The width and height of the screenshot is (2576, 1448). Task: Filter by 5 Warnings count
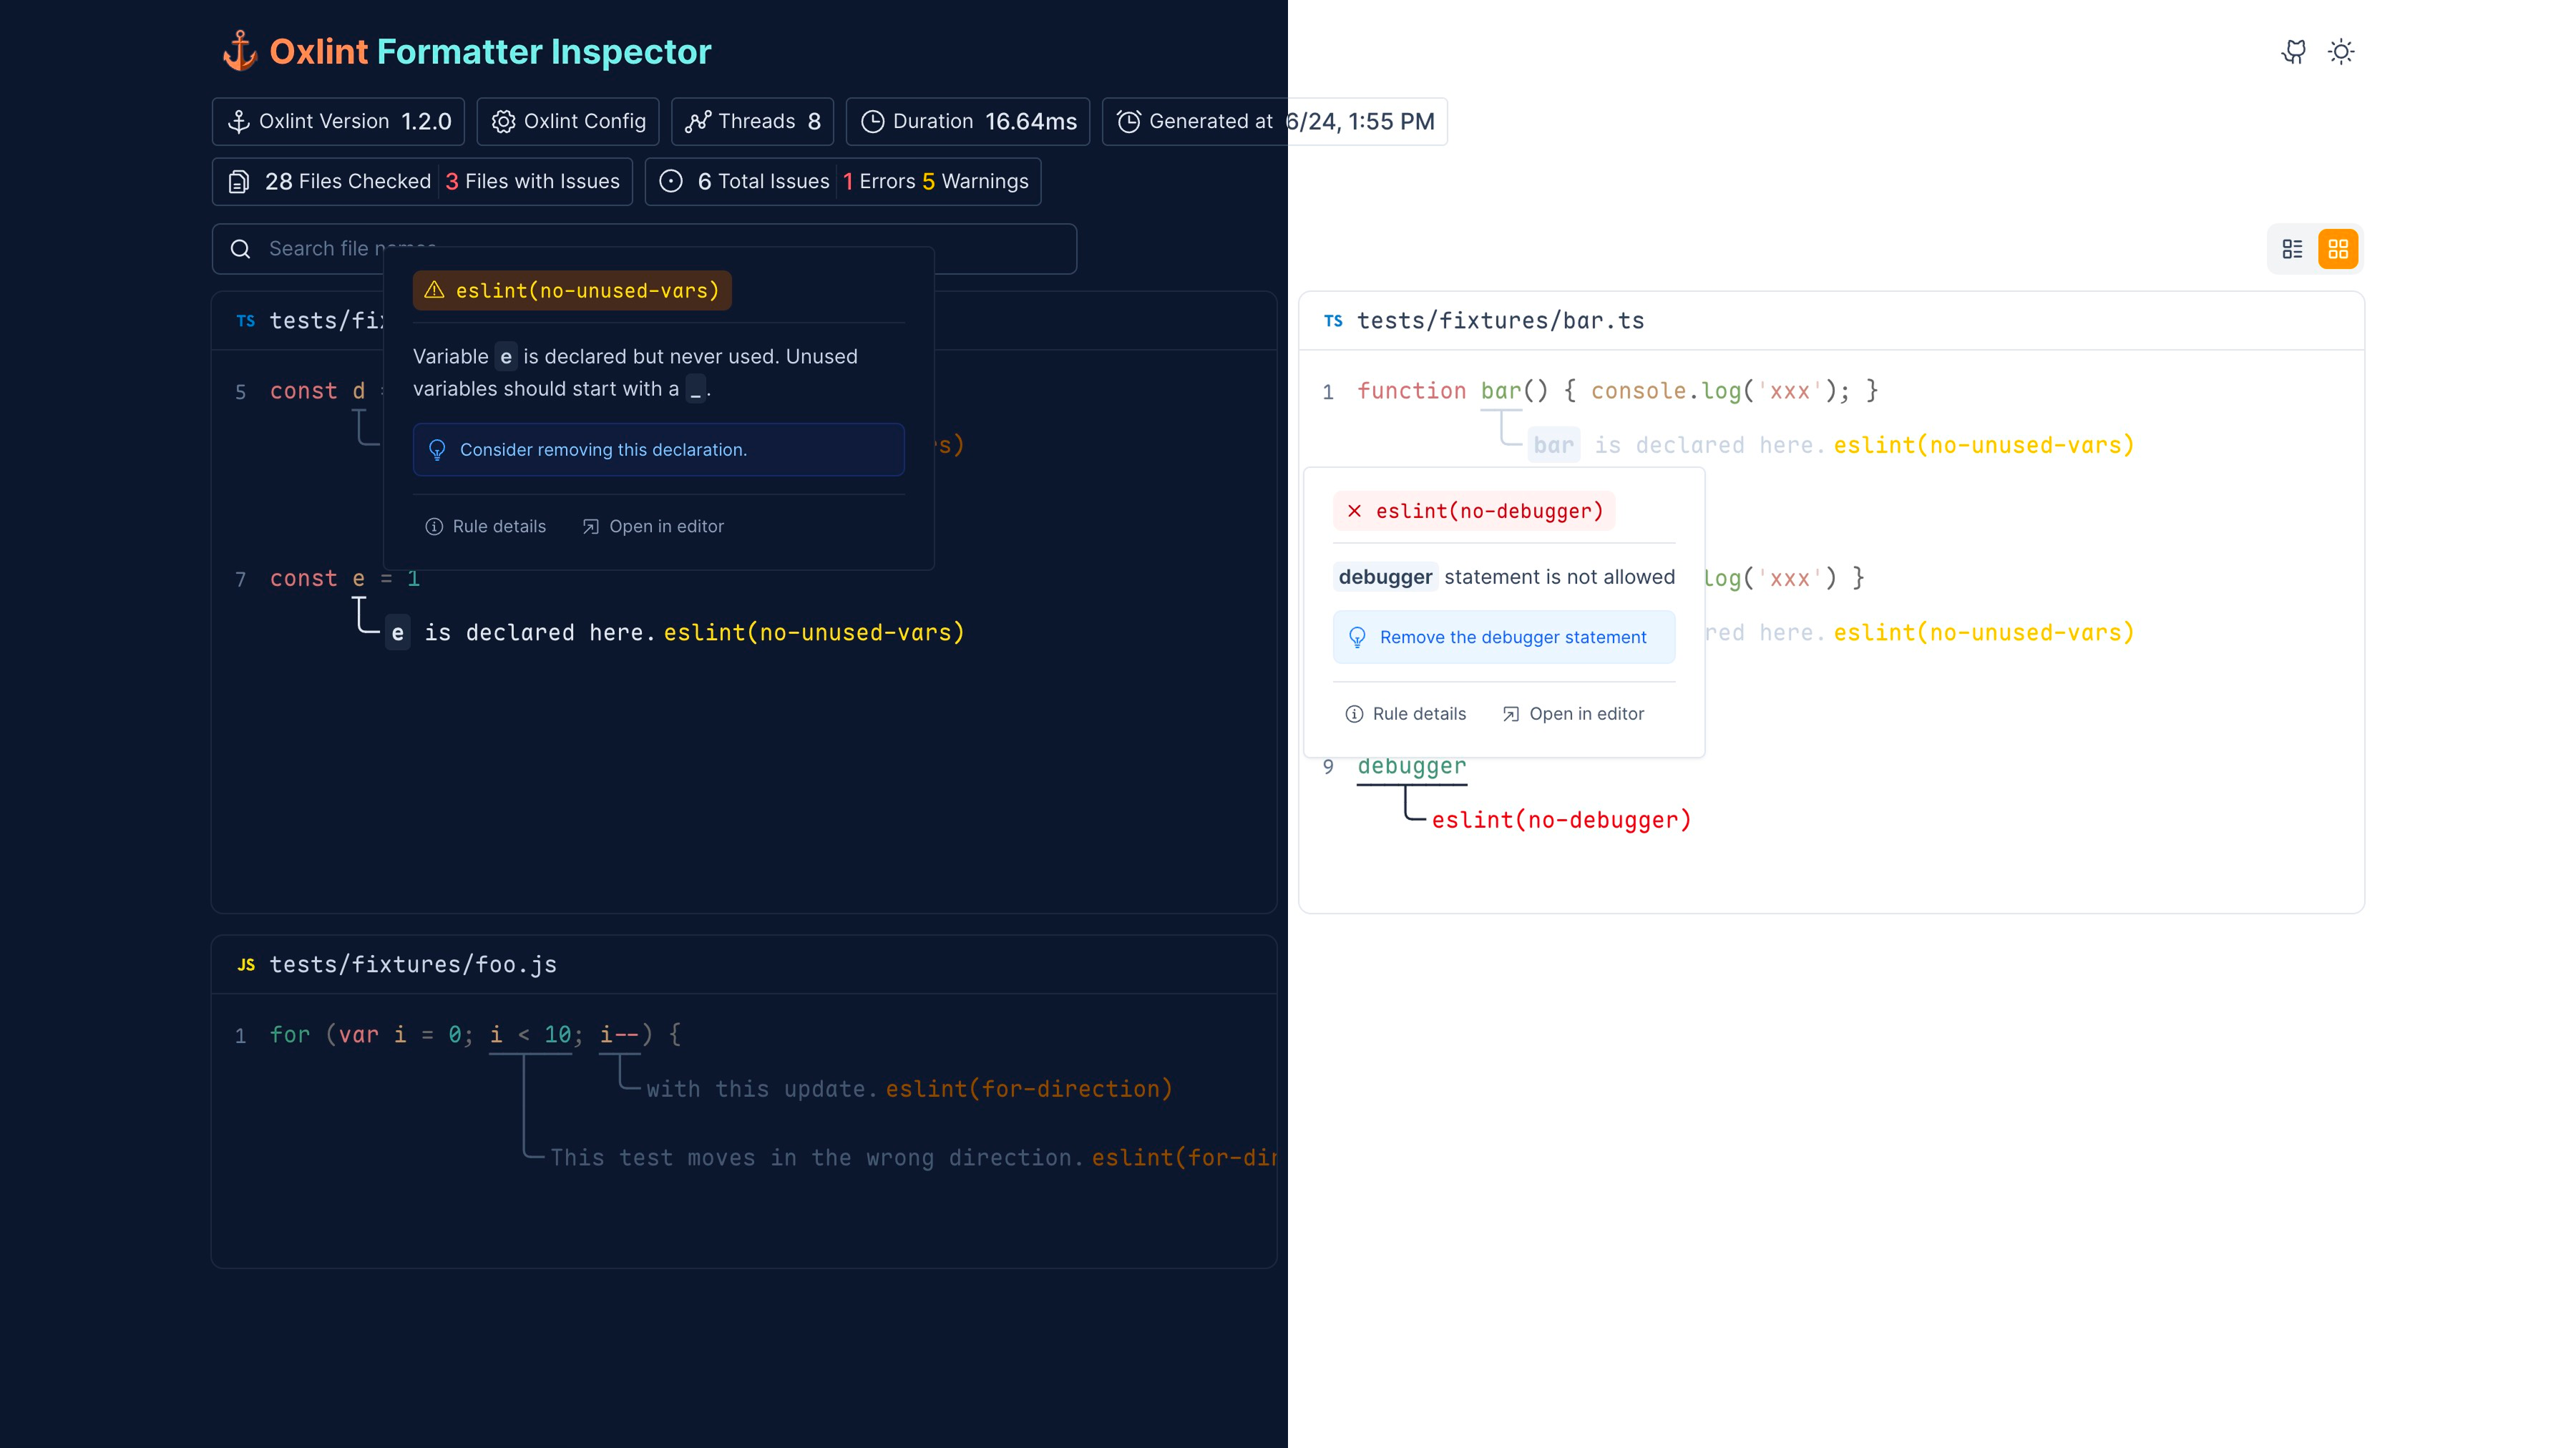[975, 182]
